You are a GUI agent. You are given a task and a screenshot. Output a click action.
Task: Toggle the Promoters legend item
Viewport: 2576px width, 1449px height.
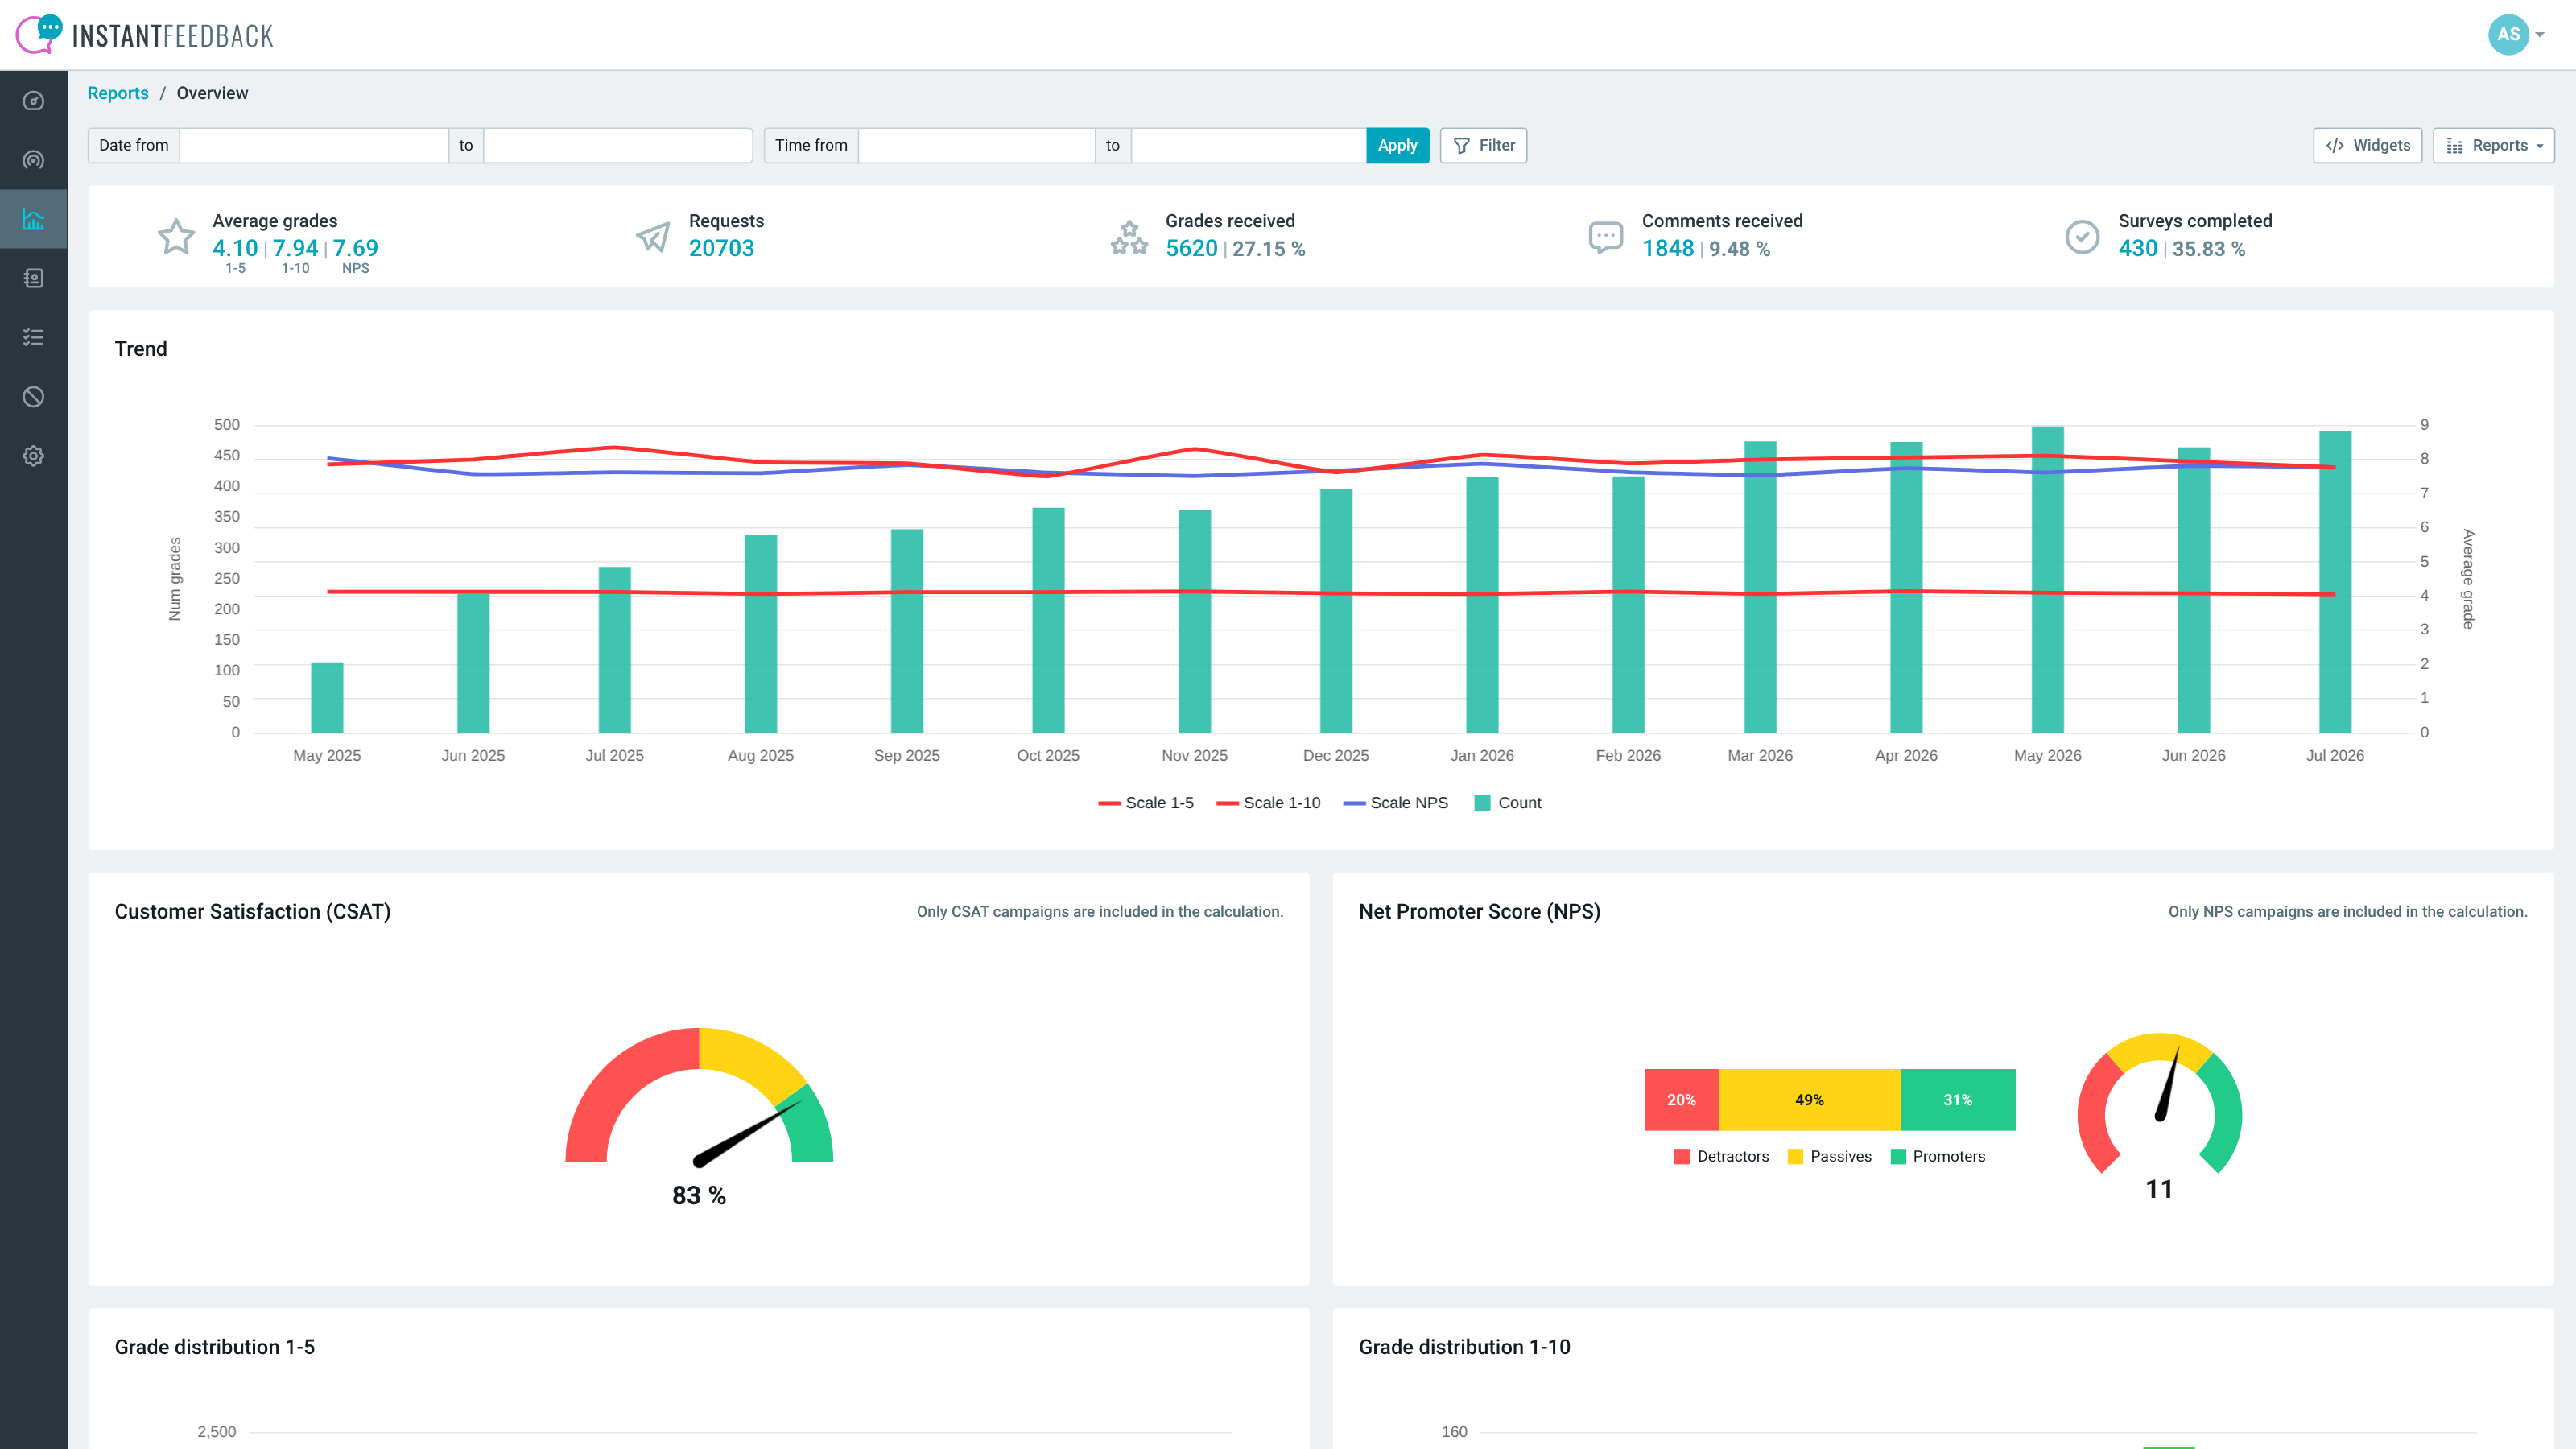tap(1938, 1157)
